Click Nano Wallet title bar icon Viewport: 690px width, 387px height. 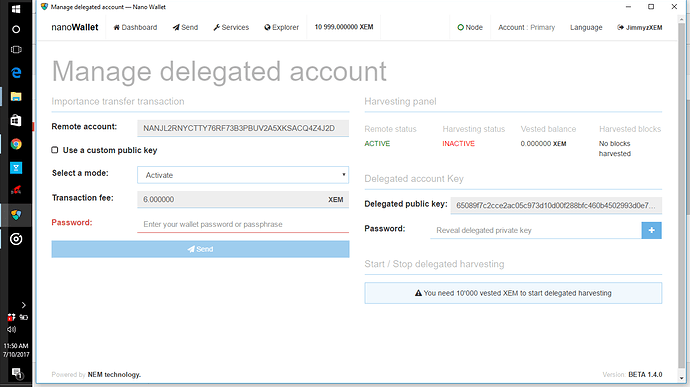[44, 7]
